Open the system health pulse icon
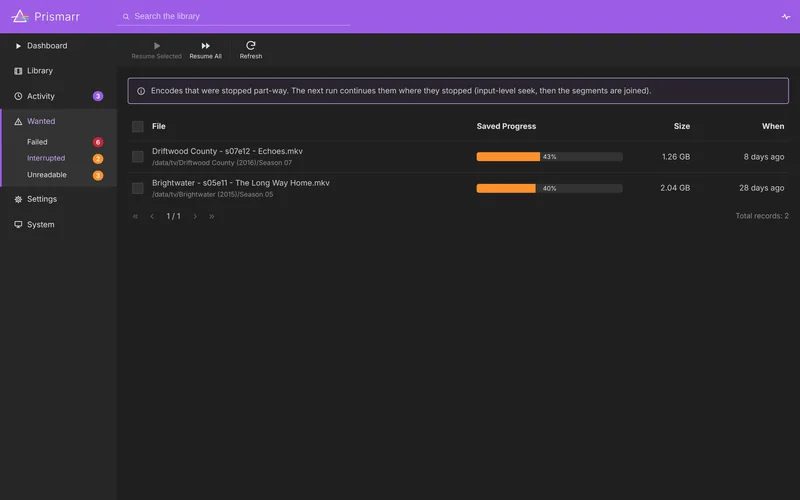The height and width of the screenshot is (500, 800). point(786,17)
